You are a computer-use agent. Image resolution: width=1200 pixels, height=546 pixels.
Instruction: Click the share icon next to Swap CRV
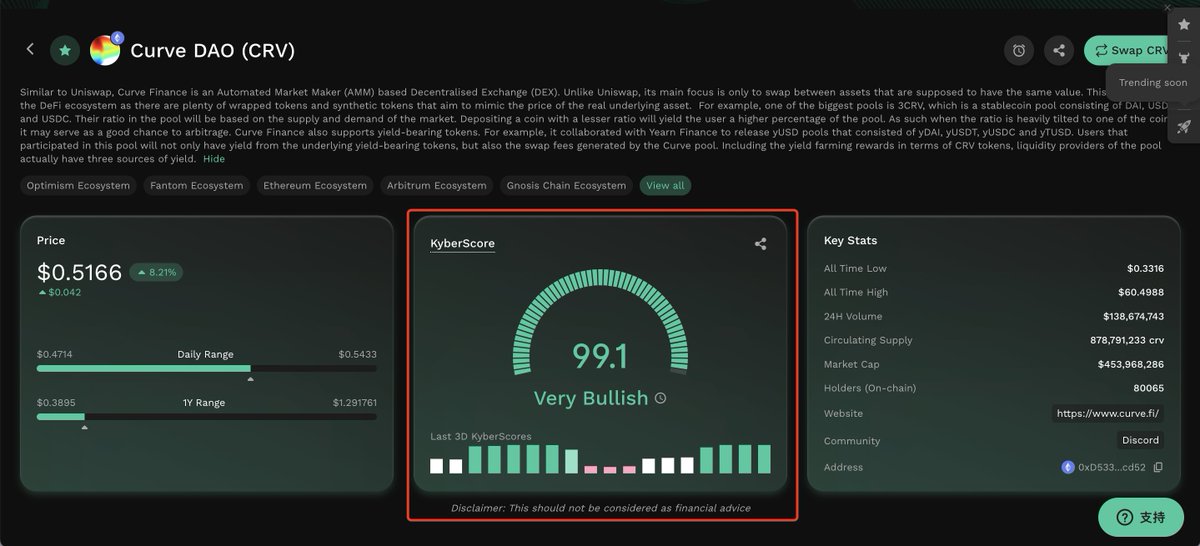click(x=1058, y=50)
